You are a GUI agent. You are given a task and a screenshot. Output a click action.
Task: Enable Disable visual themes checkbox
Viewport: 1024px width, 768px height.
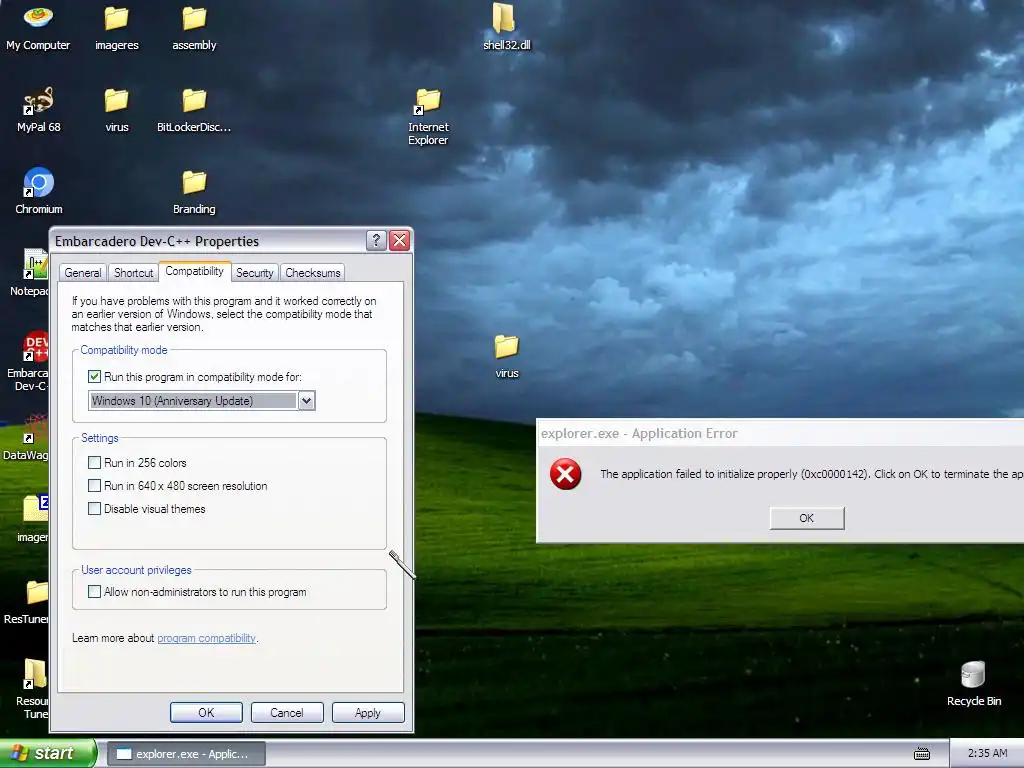pos(95,508)
